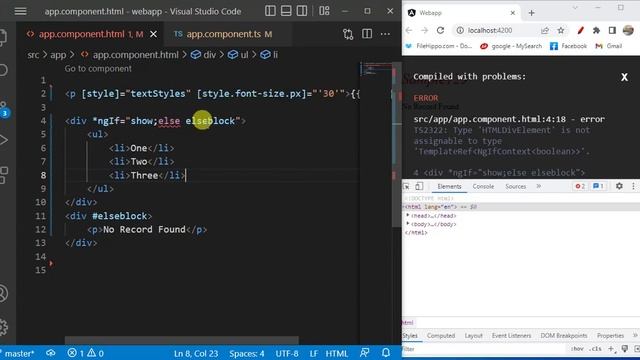Click feedback icon in status bar
Image resolution: width=640 pixels, height=360 pixels.
click(x=365, y=353)
